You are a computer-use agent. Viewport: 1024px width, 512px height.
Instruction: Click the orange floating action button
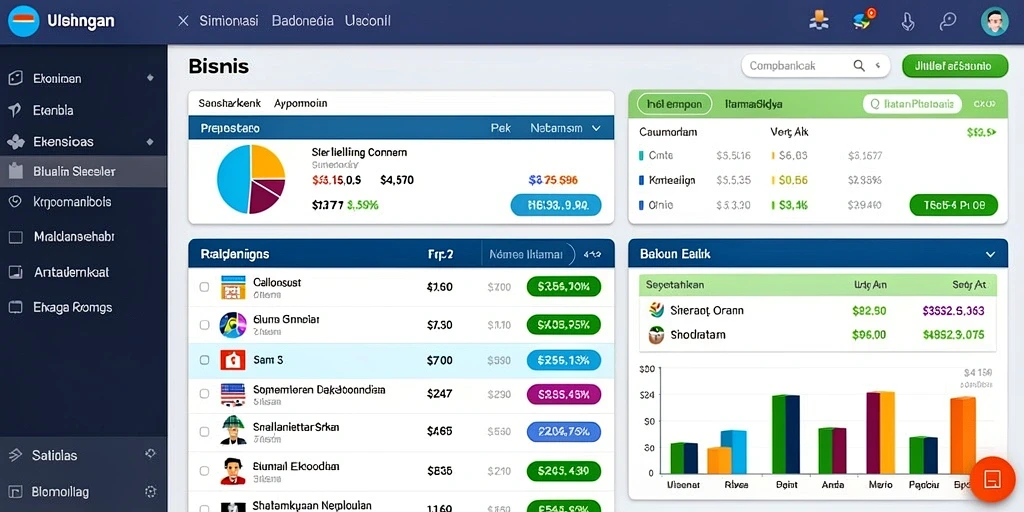pos(992,479)
